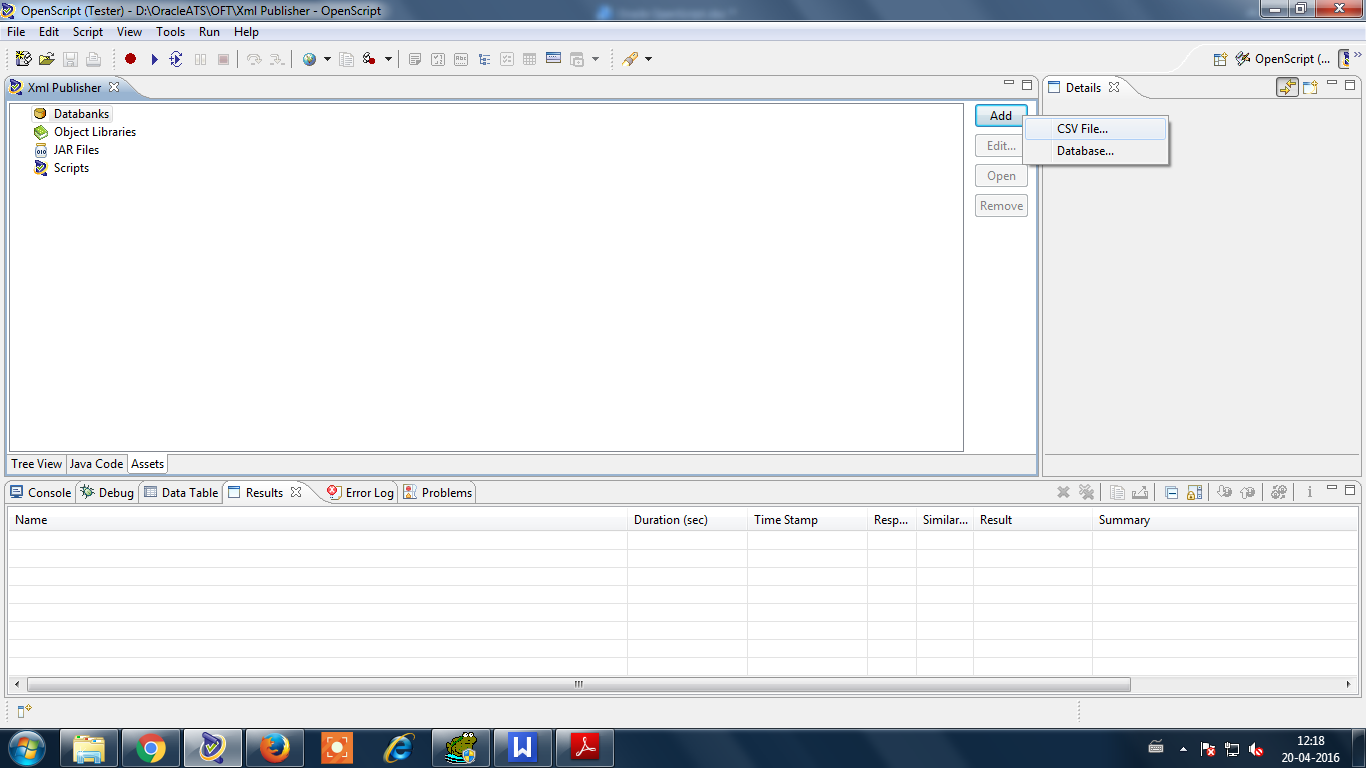The image size is (1366, 768).
Task: Start recording with the red Record button
Action: pos(130,59)
